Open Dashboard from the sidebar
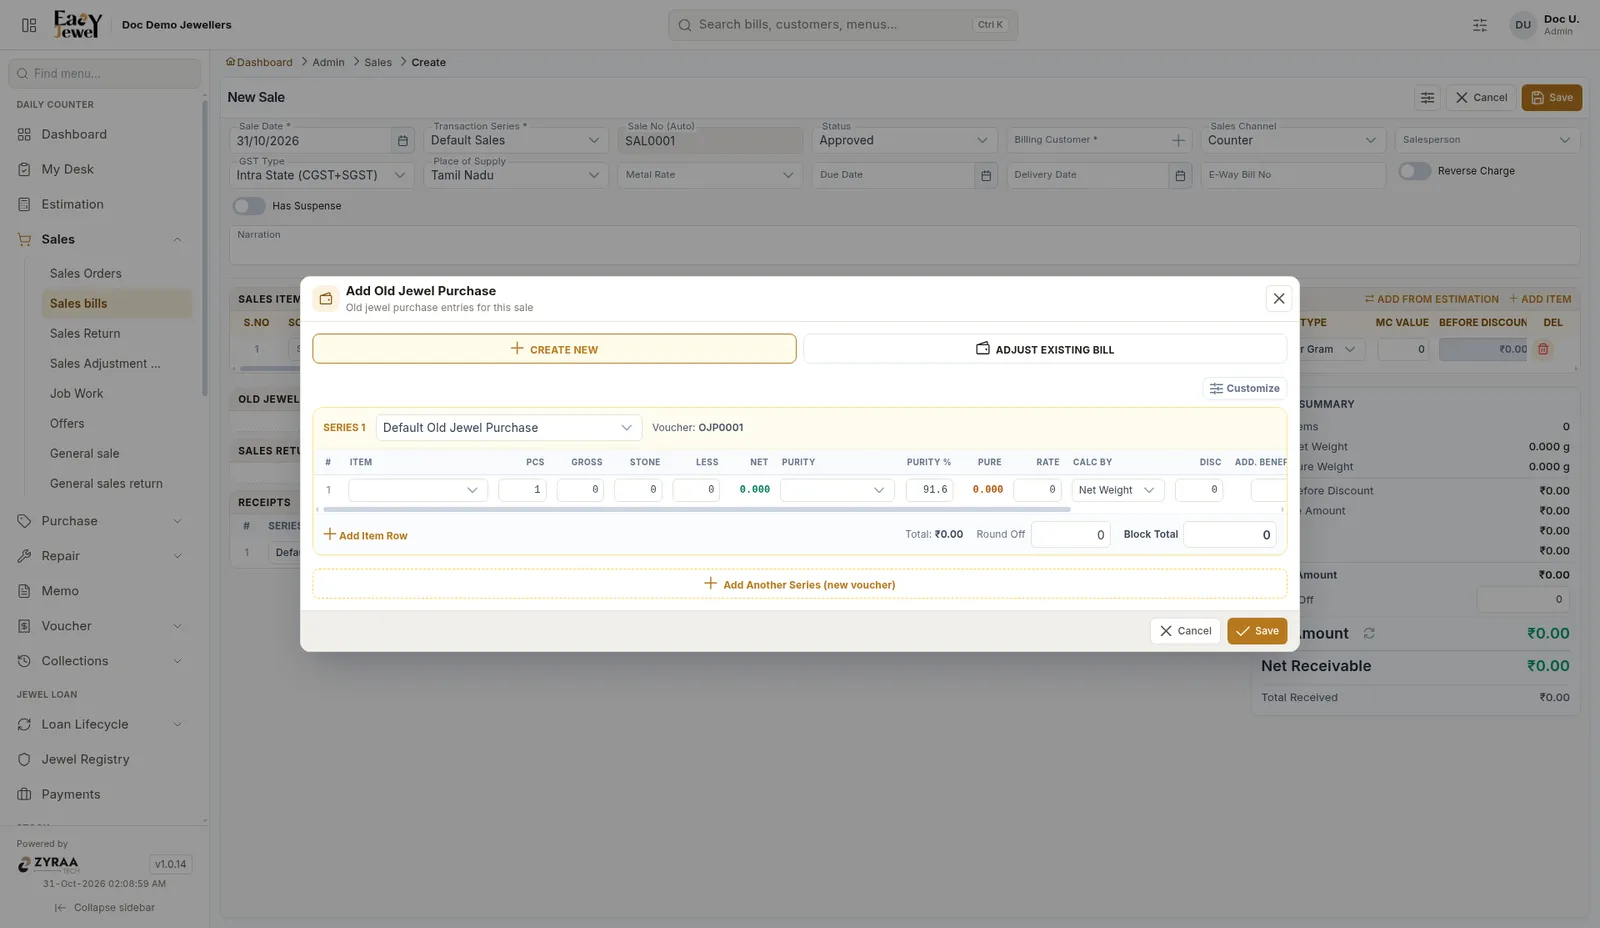 [105, 135]
